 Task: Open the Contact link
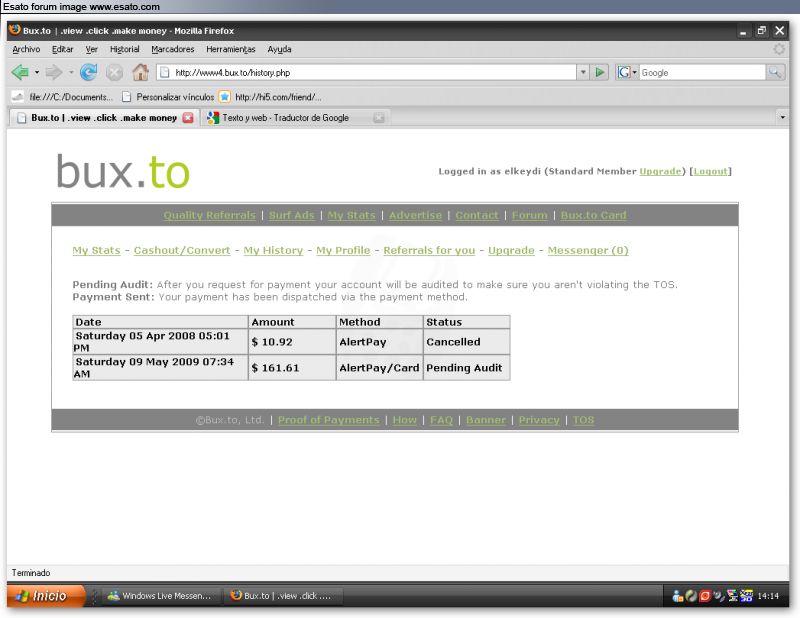pyautogui.click(x=477, y=215)
